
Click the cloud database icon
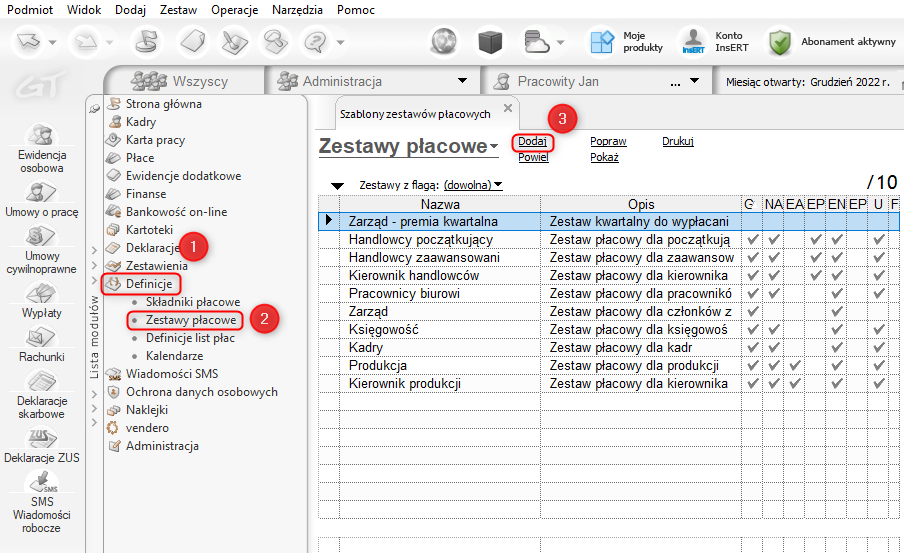536,42
